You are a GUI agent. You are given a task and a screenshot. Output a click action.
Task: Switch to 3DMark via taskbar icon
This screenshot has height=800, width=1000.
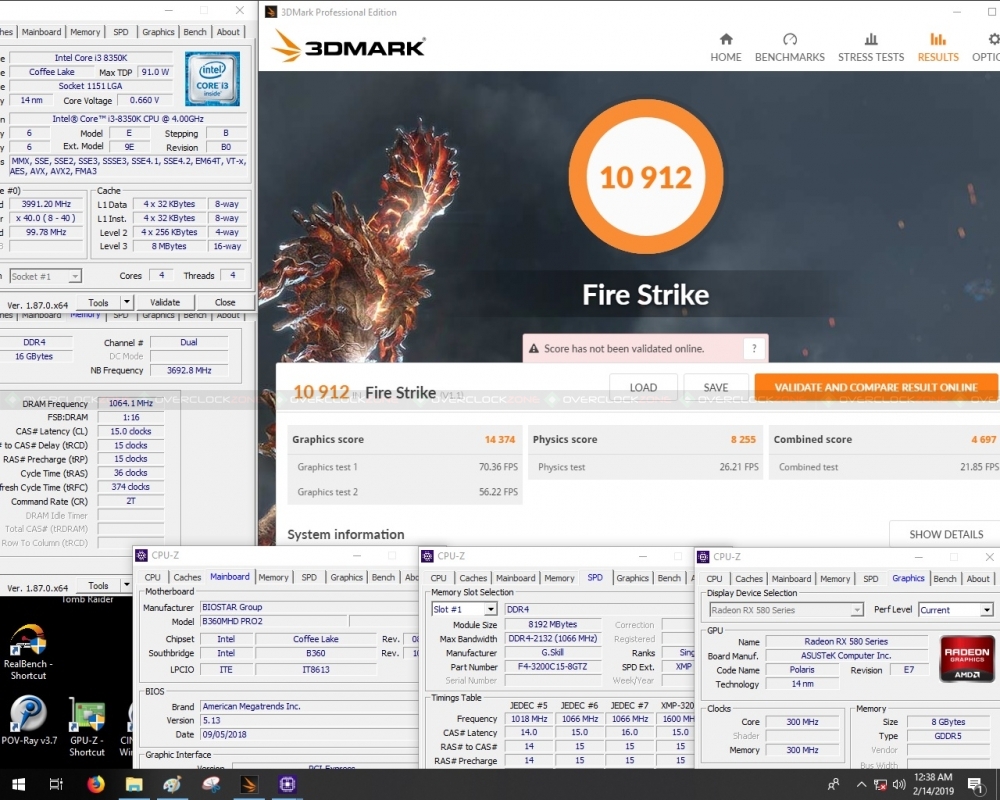pyautogui.click(x=249, y=784)
